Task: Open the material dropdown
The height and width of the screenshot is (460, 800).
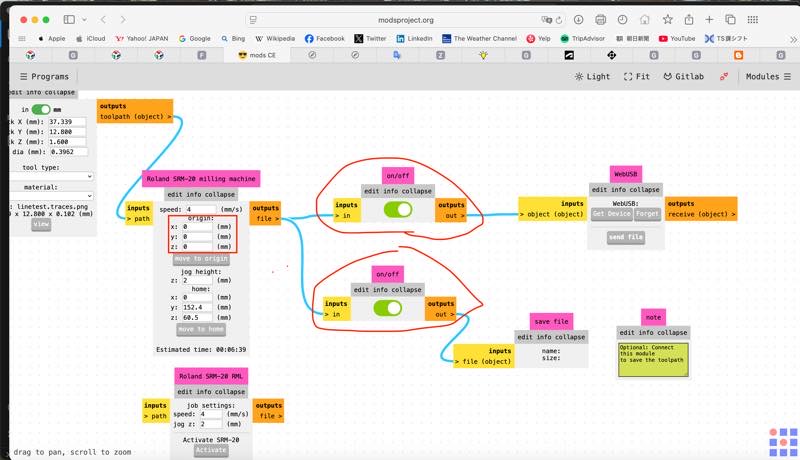Action: click(x=51, y=196)
